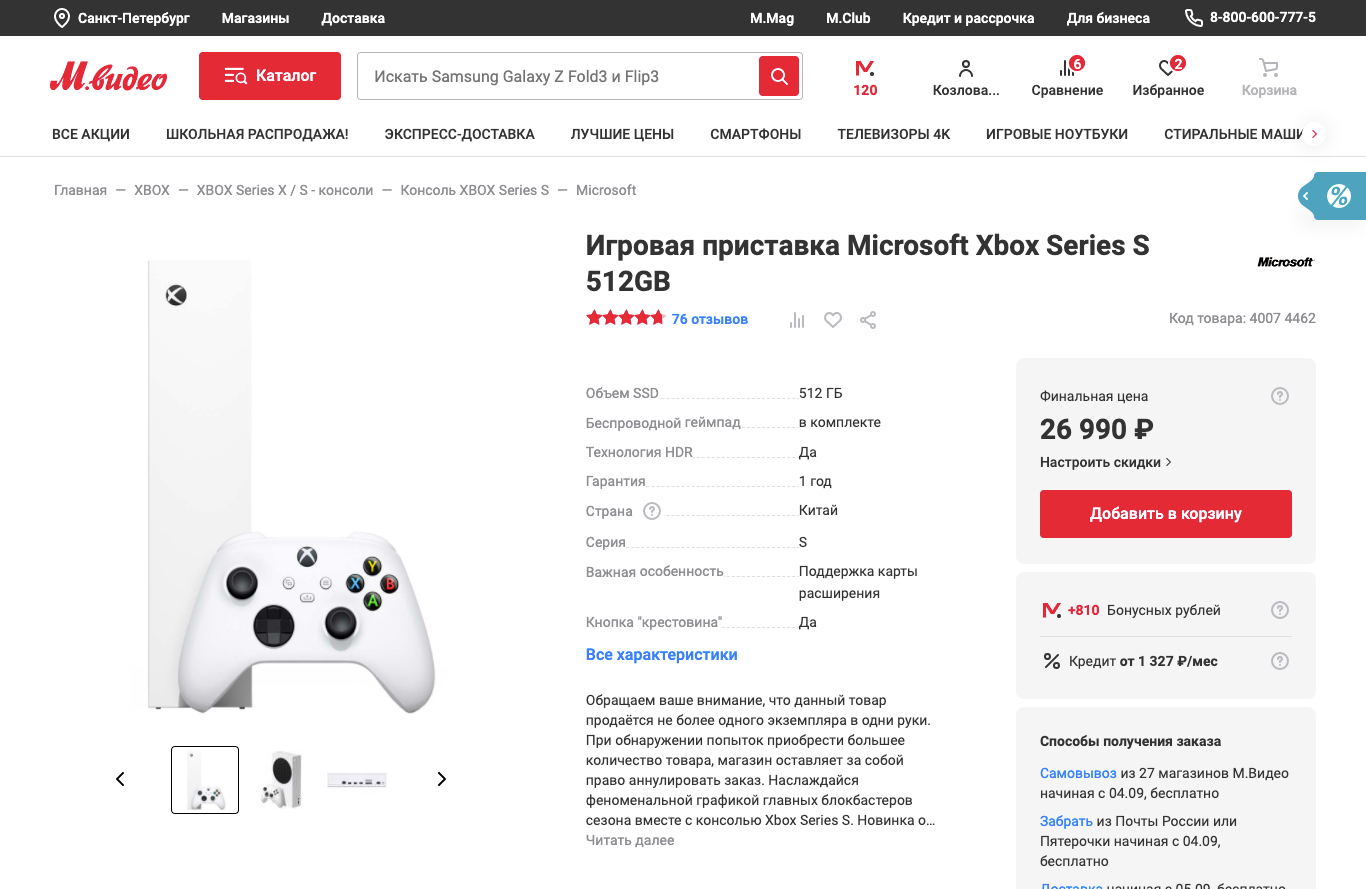
Task: Expand description with Читать далее
Action: (630, 840)
